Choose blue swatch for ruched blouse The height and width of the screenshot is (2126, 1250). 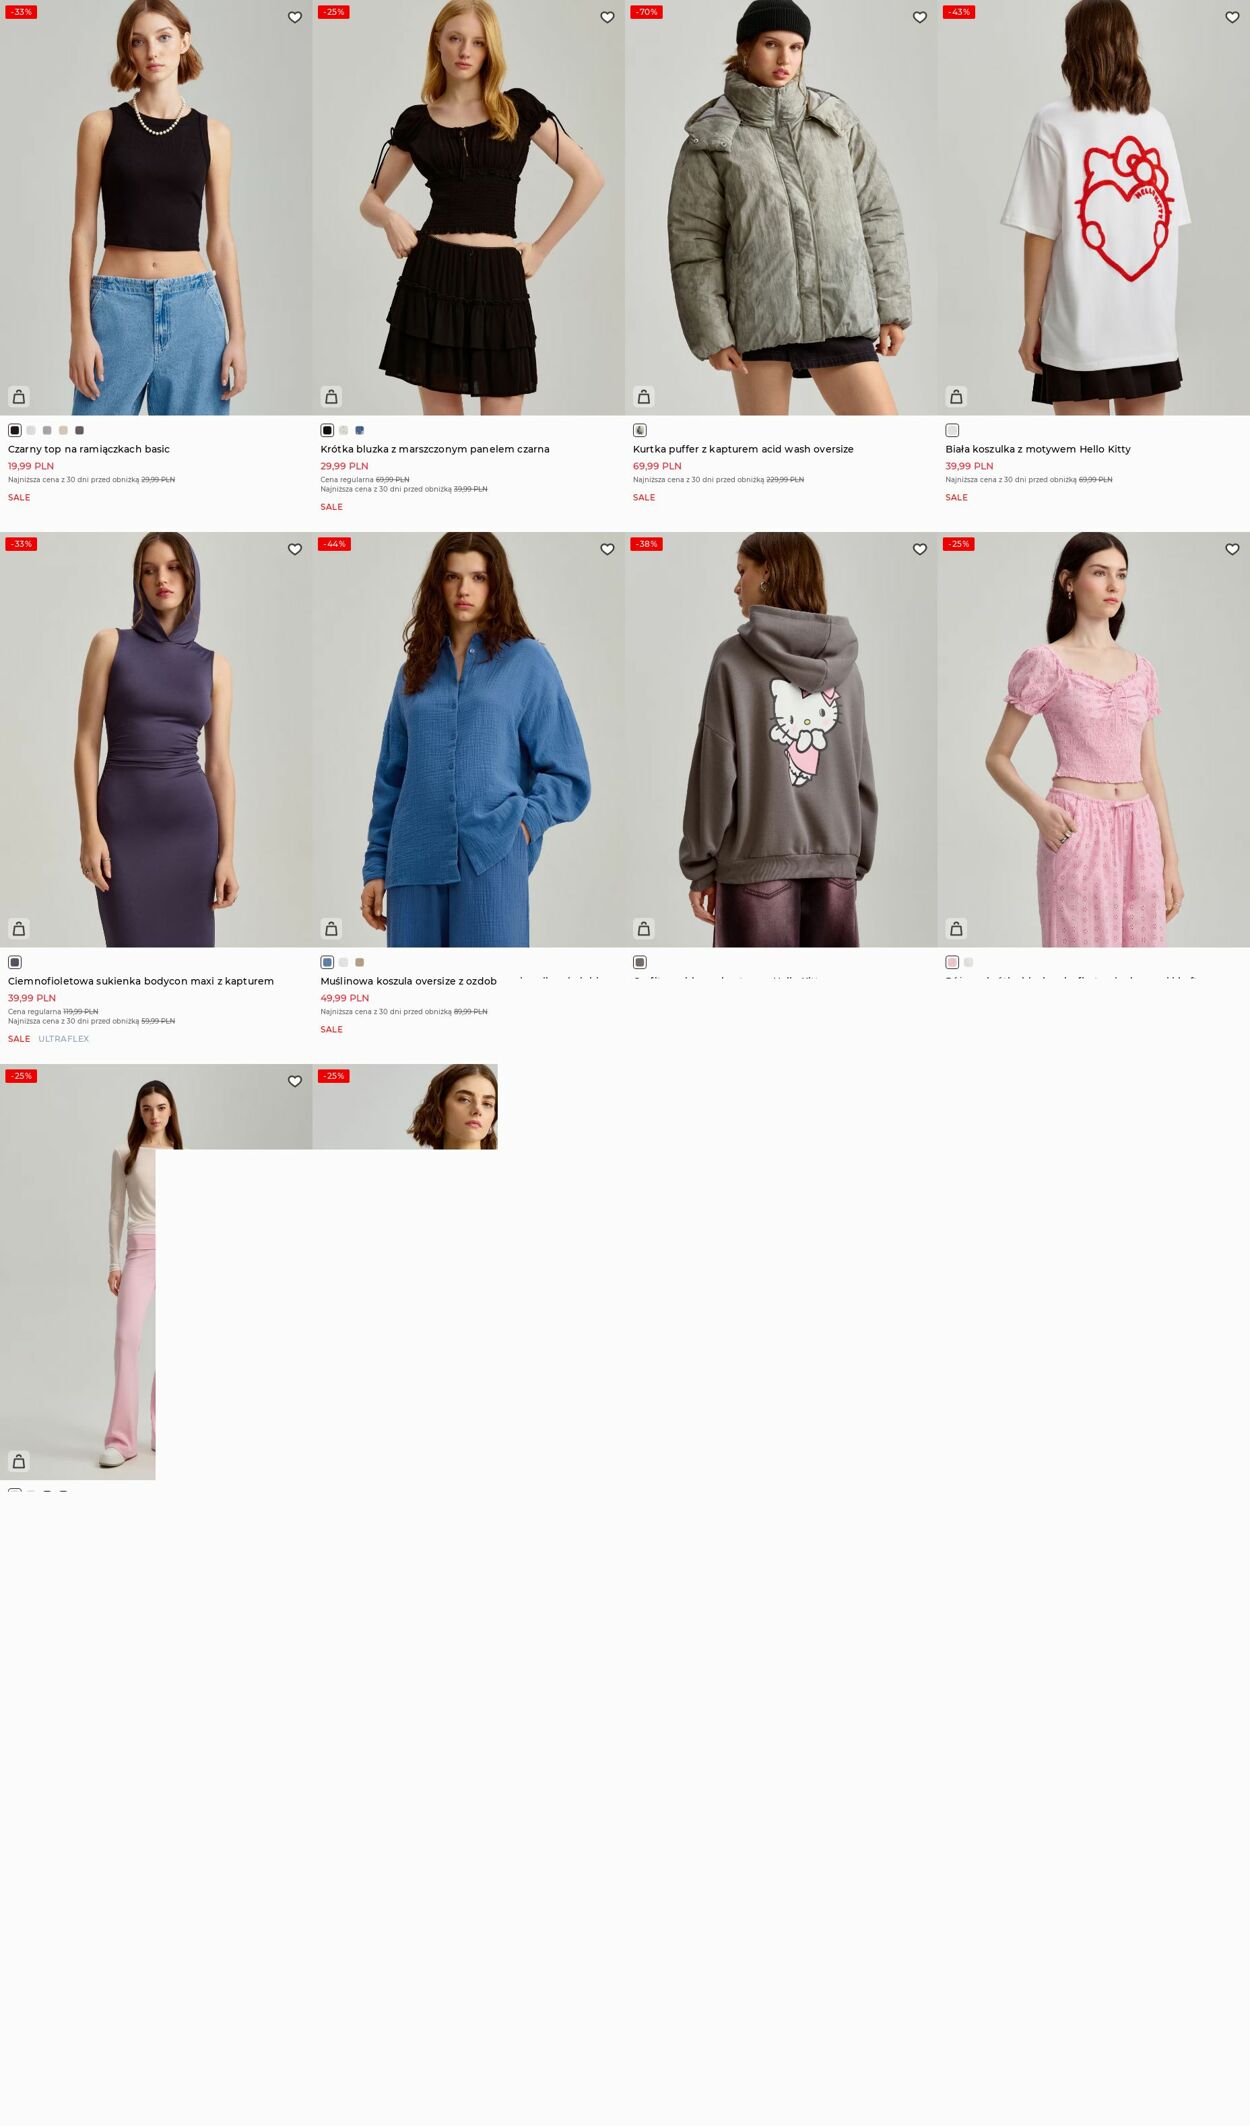click(360, 430)
